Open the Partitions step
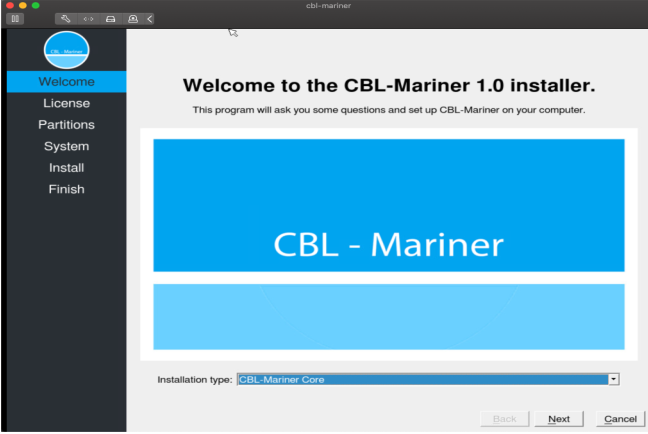648x434 pixels. coord(67,124)
